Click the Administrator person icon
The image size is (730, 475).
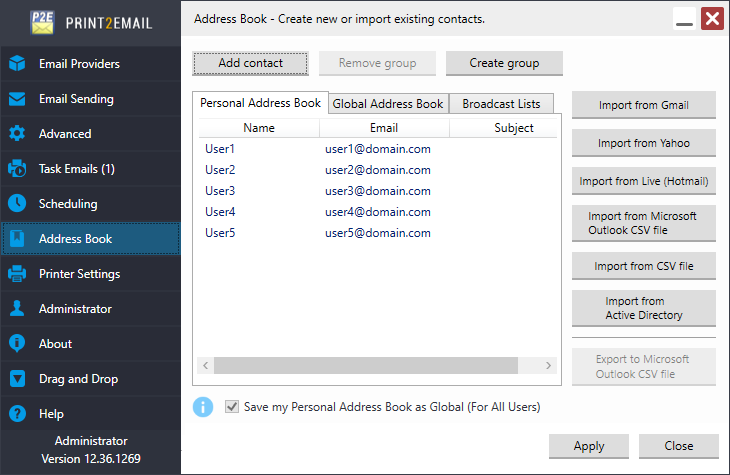pos(17,309)
